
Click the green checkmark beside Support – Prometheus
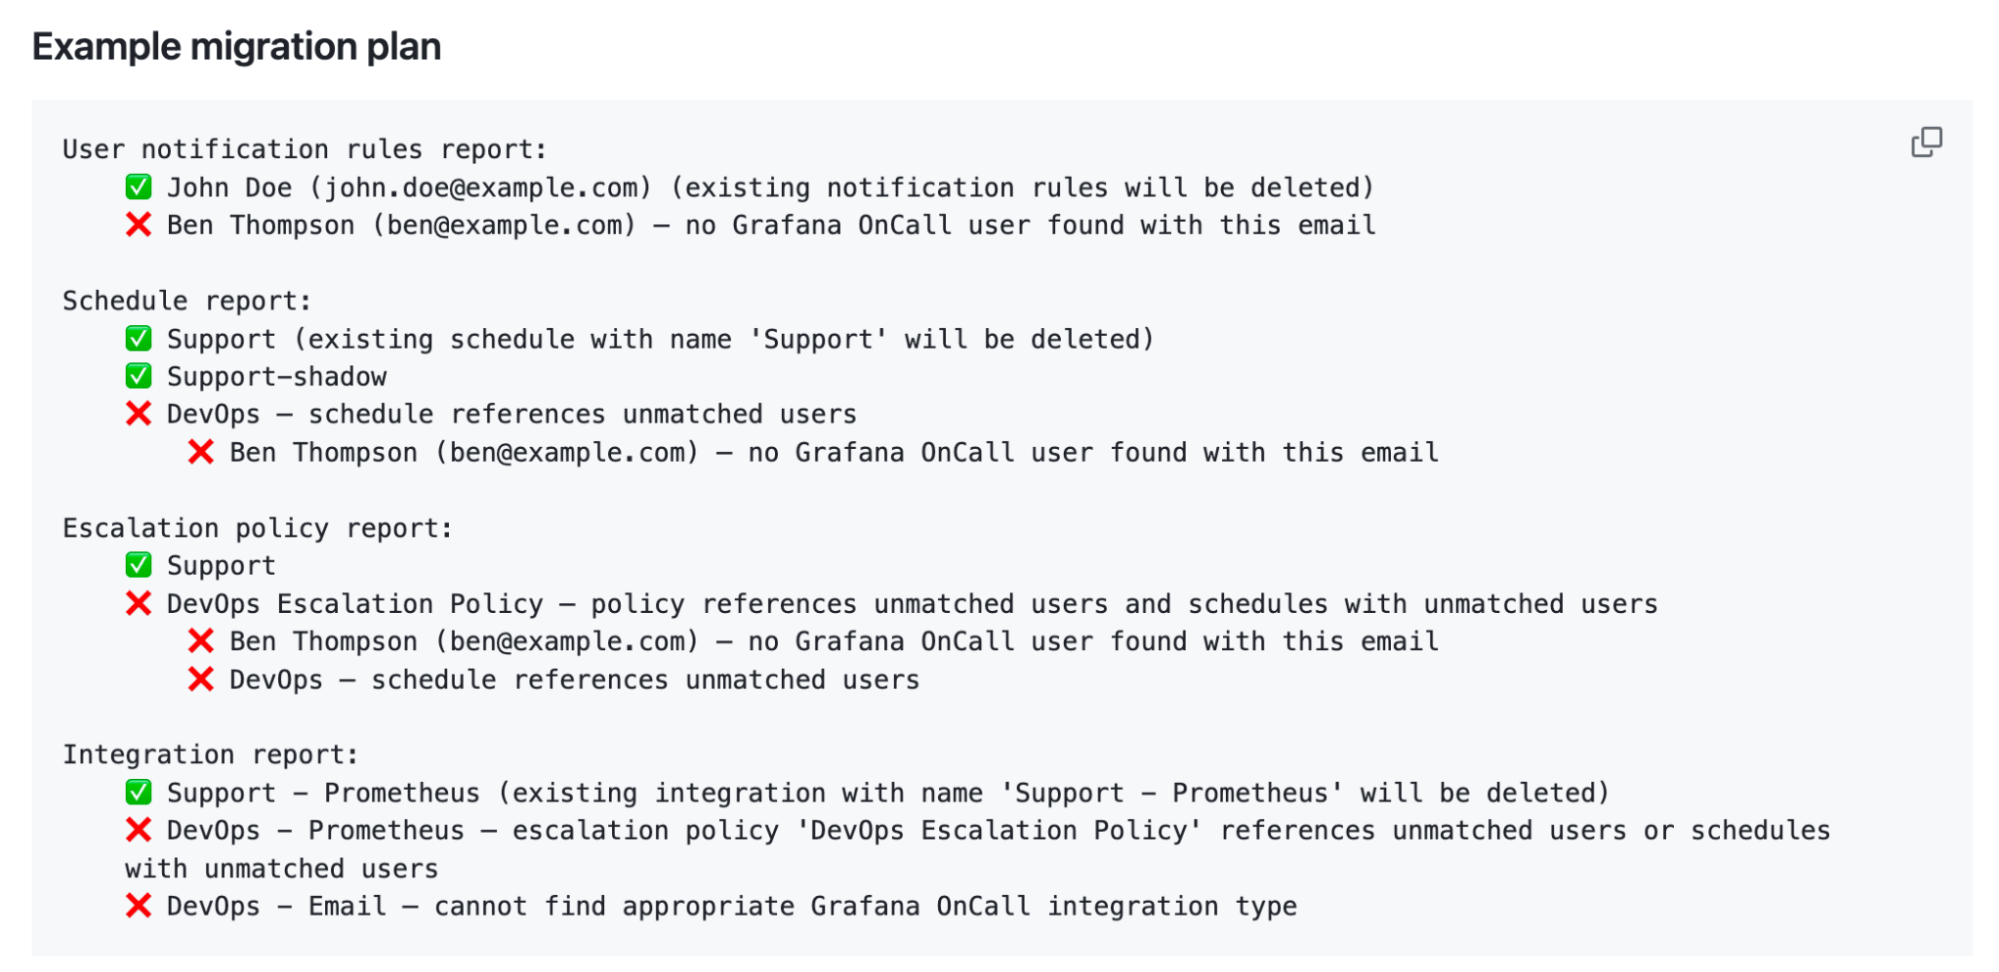138,793
